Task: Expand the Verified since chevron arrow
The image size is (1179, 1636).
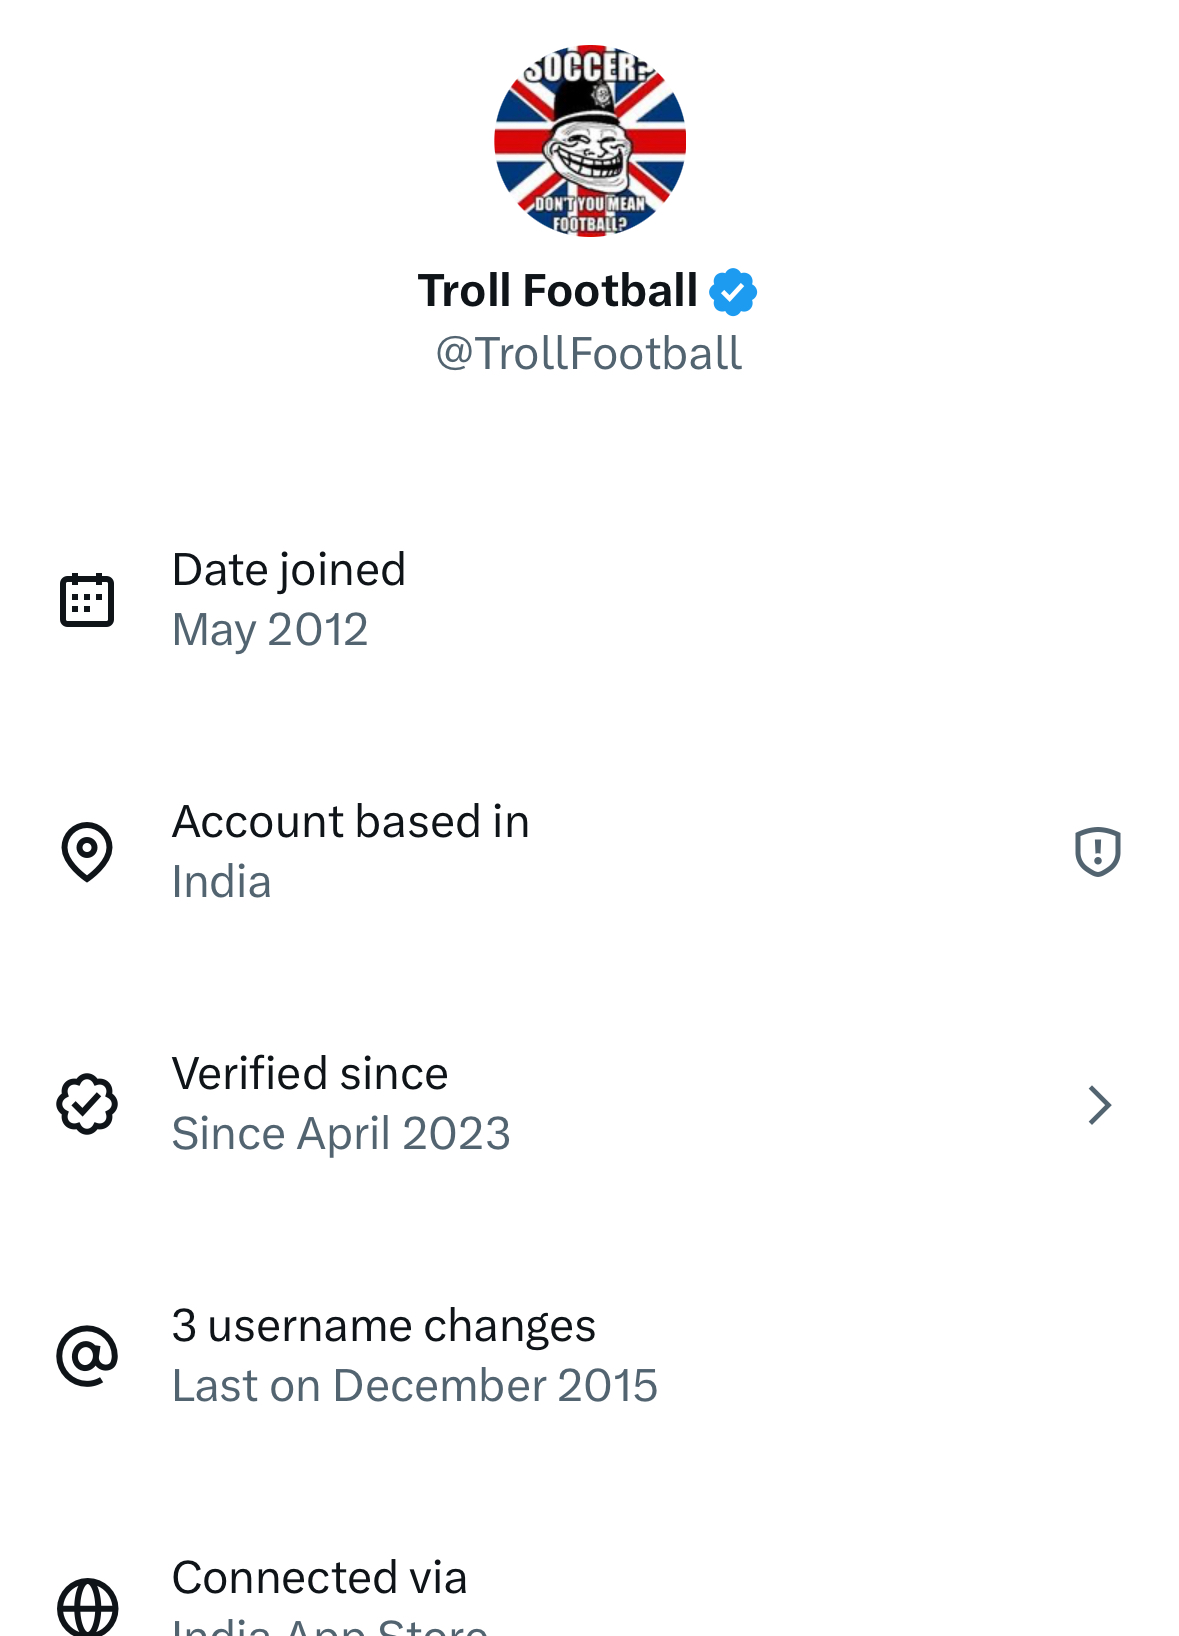Action: (x=1099, y=1105)
